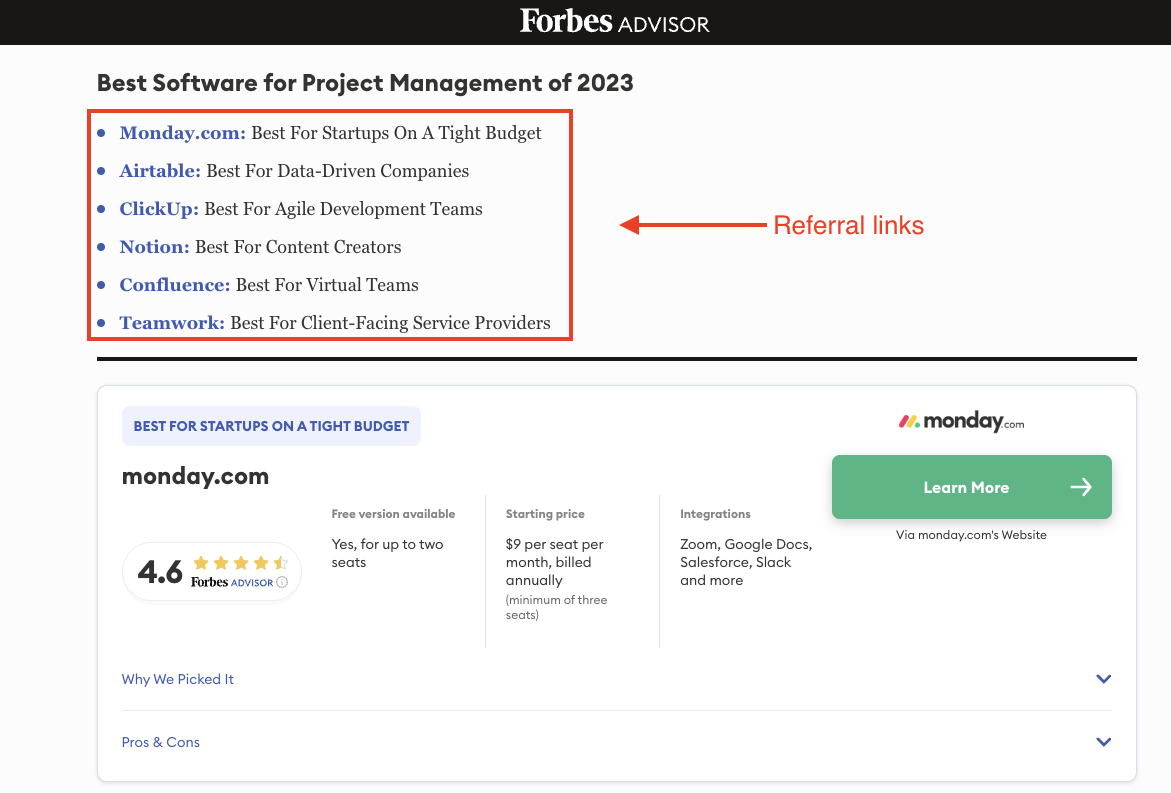Image resolution: width=1171 pixels, height=793 pixels.
Task: Click the Best For Data-Driven Companies text
Action: point(338,171)
